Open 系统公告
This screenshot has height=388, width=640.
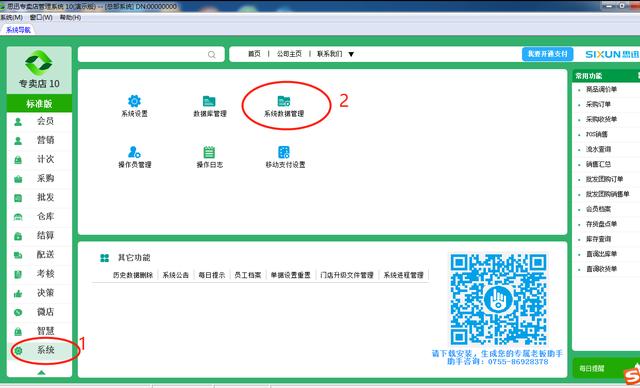(x=176, y=275)
